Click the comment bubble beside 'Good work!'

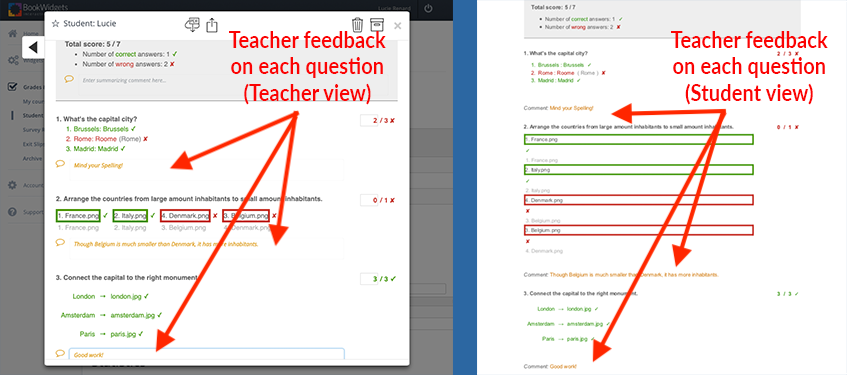60,353
